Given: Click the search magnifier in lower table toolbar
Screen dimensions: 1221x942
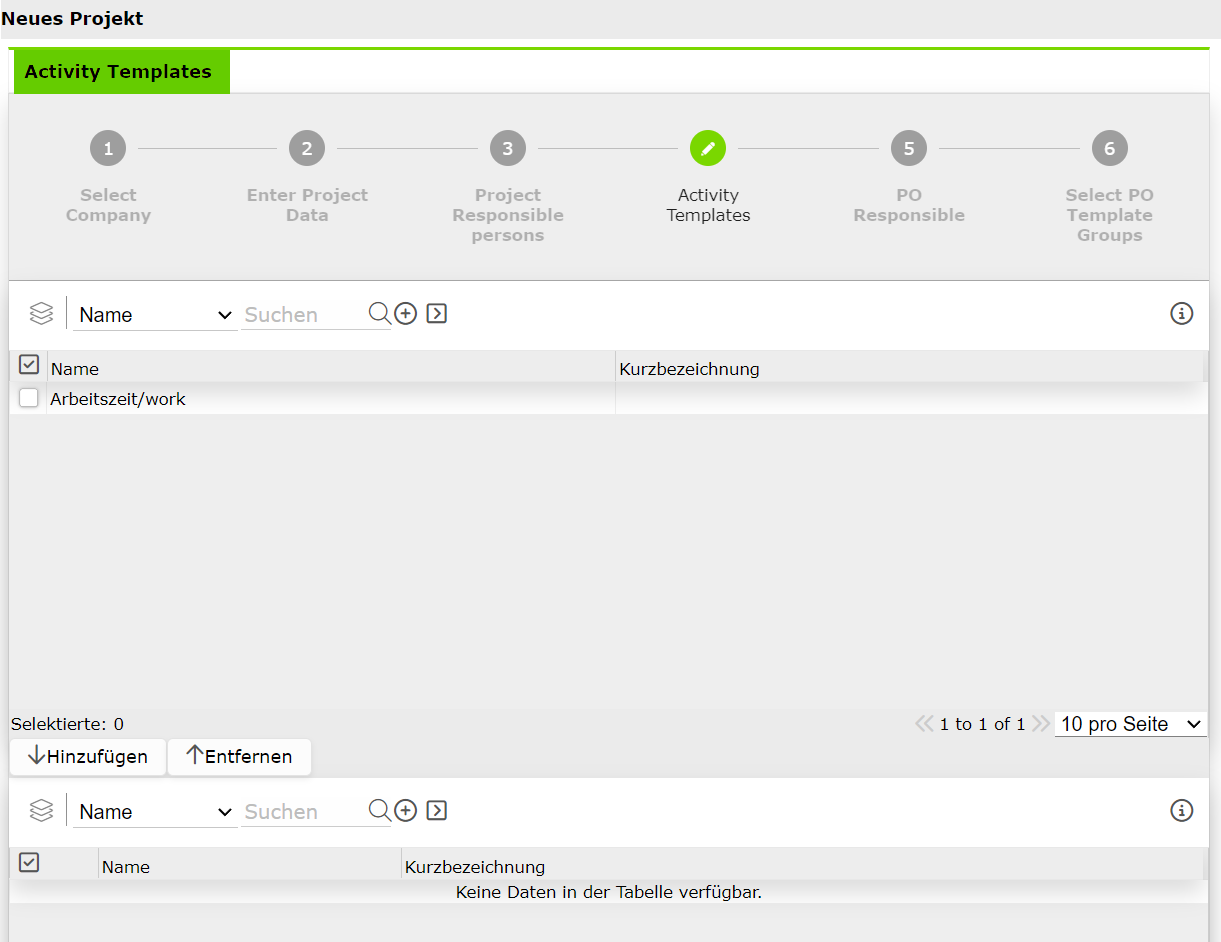Looking at the screenshot, I should click(x=380, y=811).
